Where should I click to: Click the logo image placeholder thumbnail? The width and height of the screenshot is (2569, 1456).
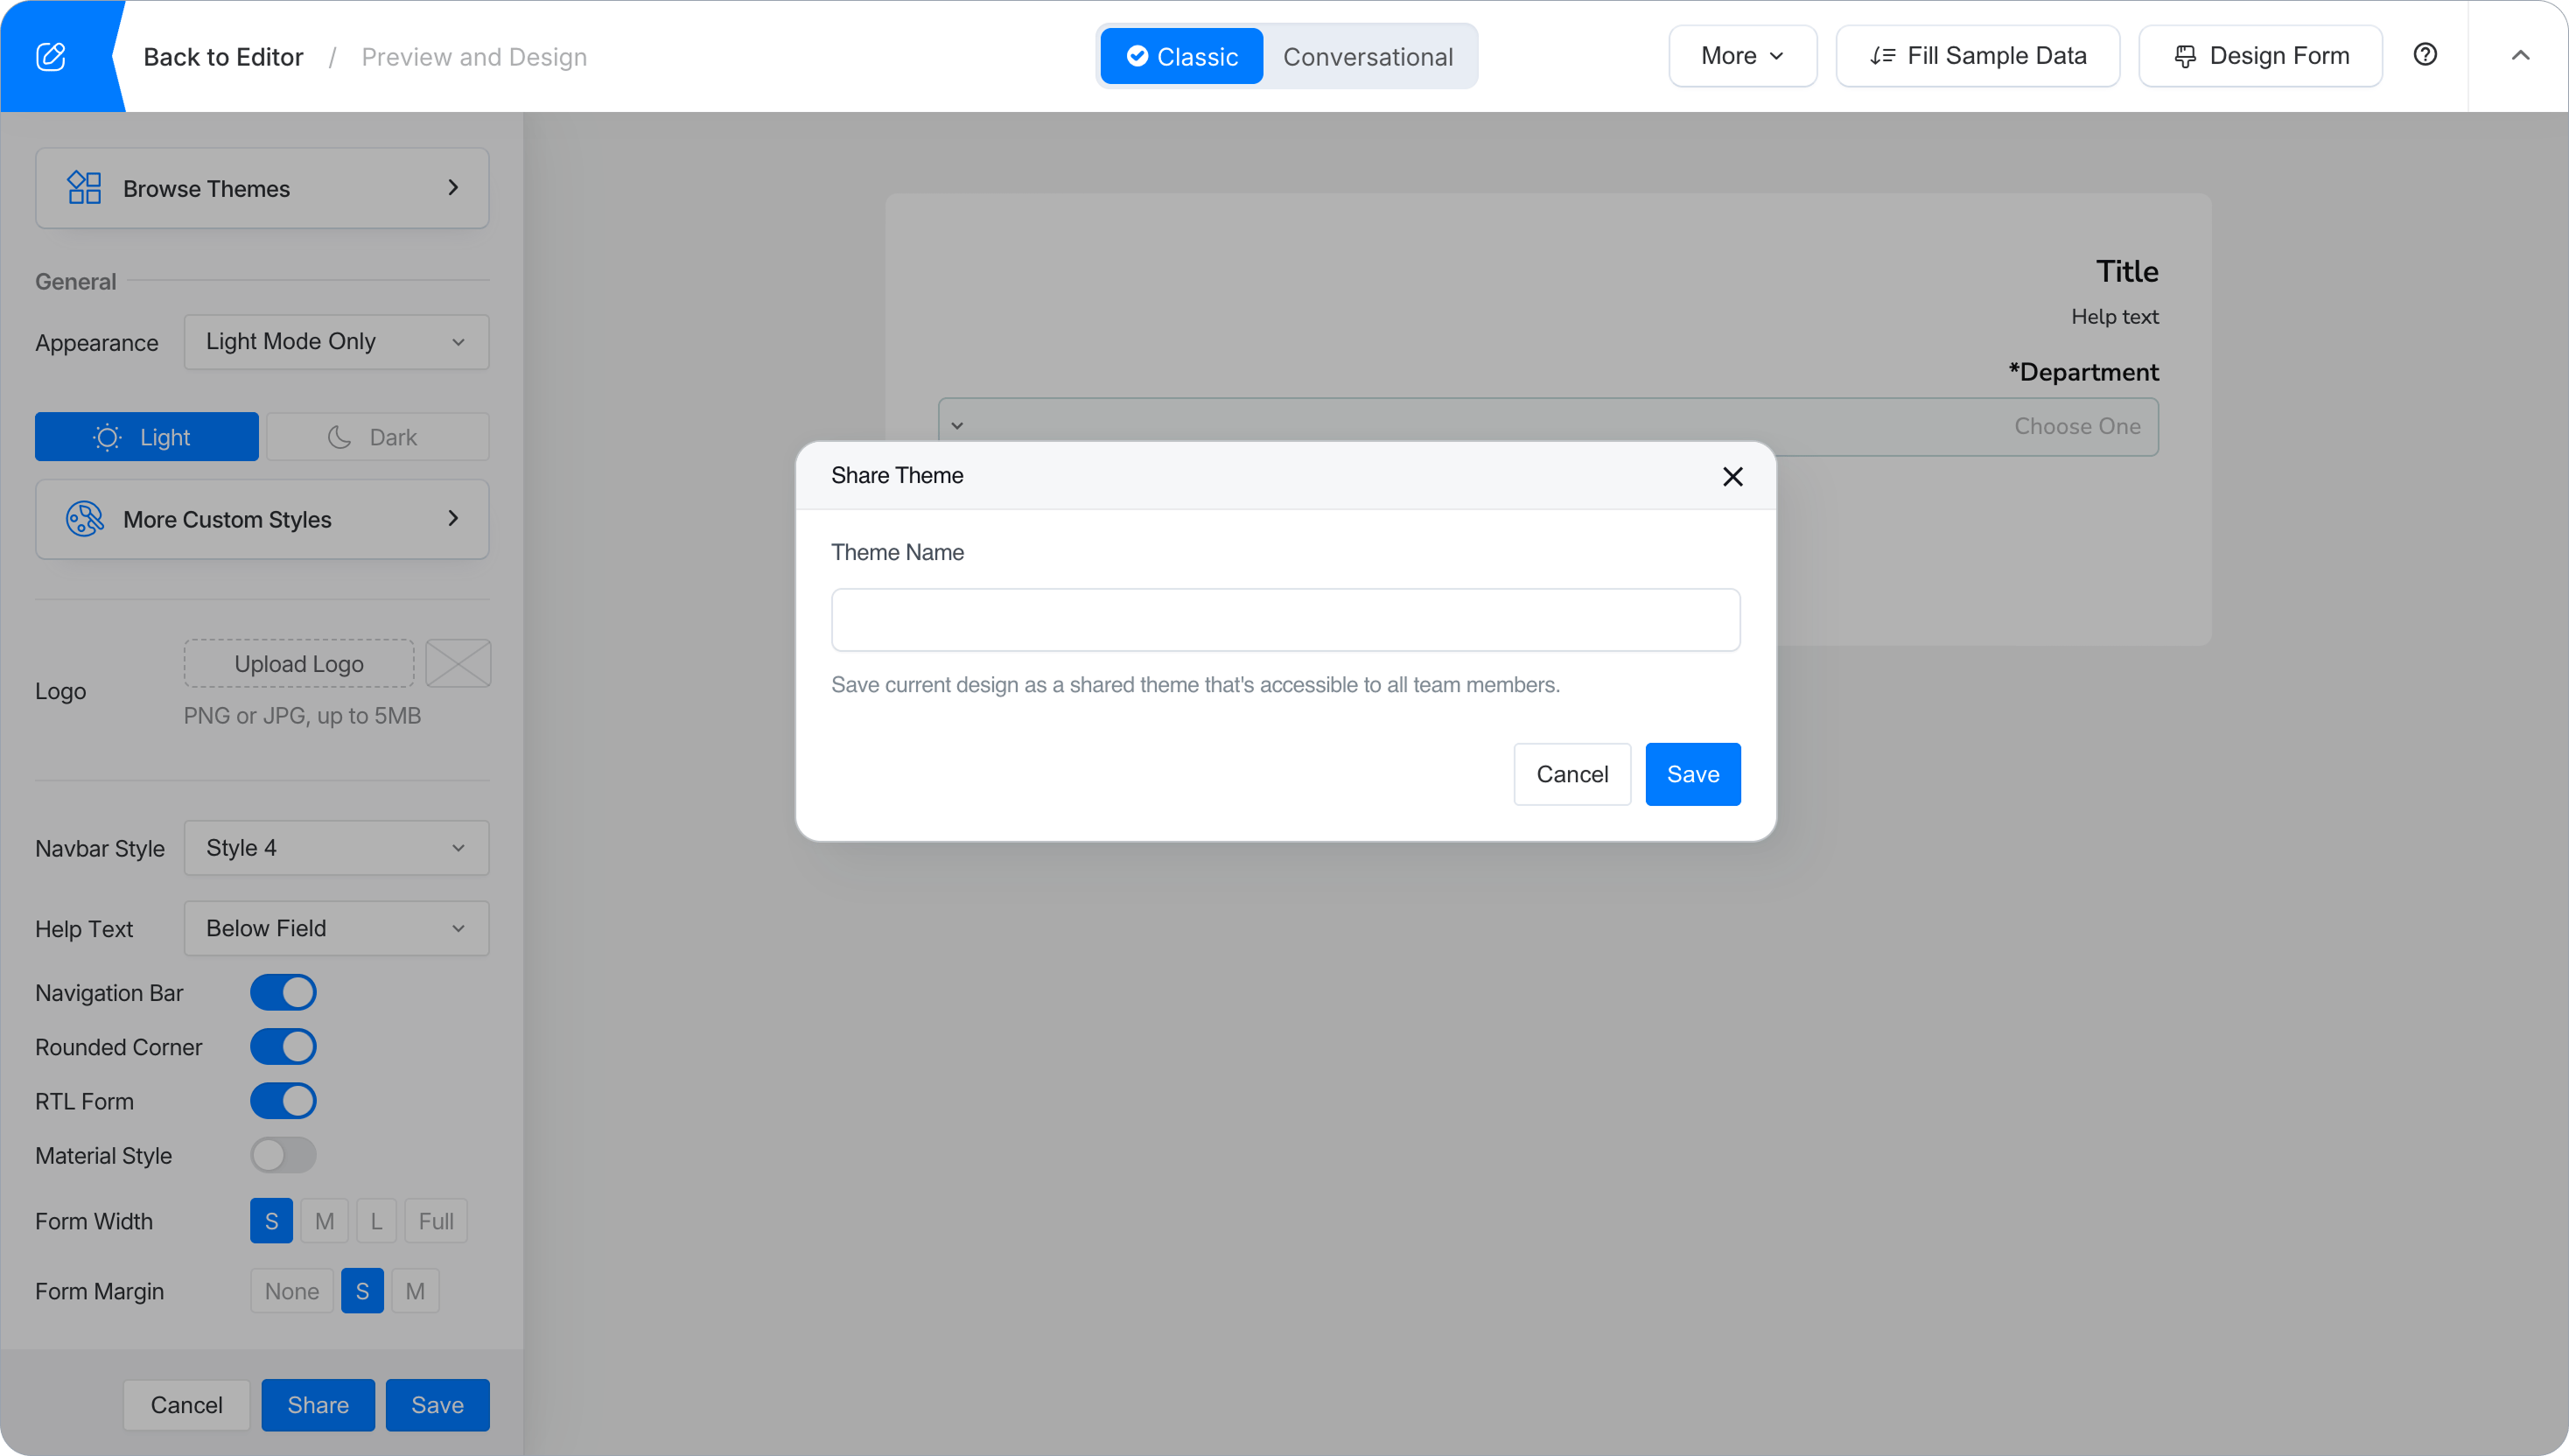(x=459, y=664)
